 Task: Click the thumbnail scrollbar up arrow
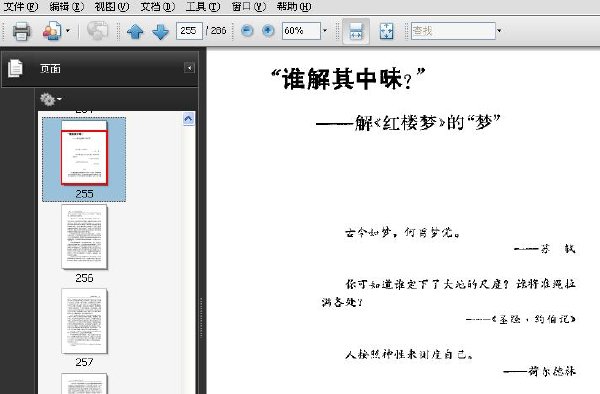click(188, 119)
